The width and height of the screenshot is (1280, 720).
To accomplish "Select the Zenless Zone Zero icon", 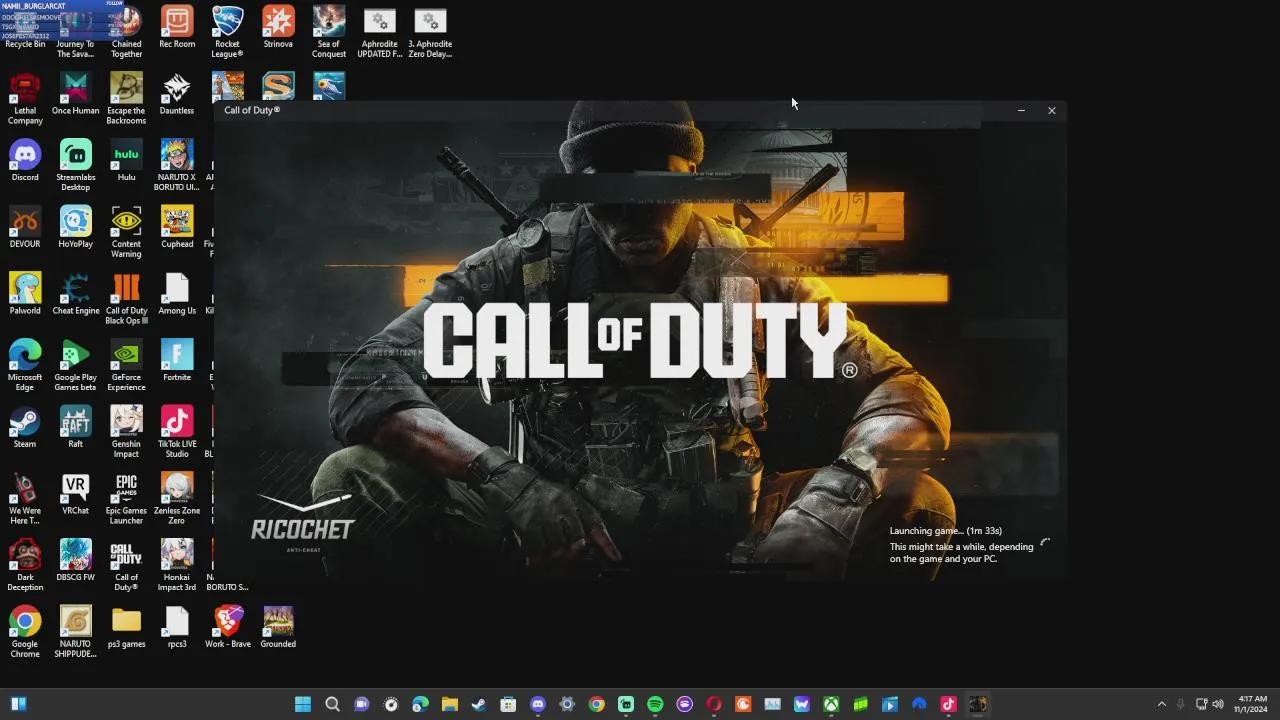I will click(177, 498).
